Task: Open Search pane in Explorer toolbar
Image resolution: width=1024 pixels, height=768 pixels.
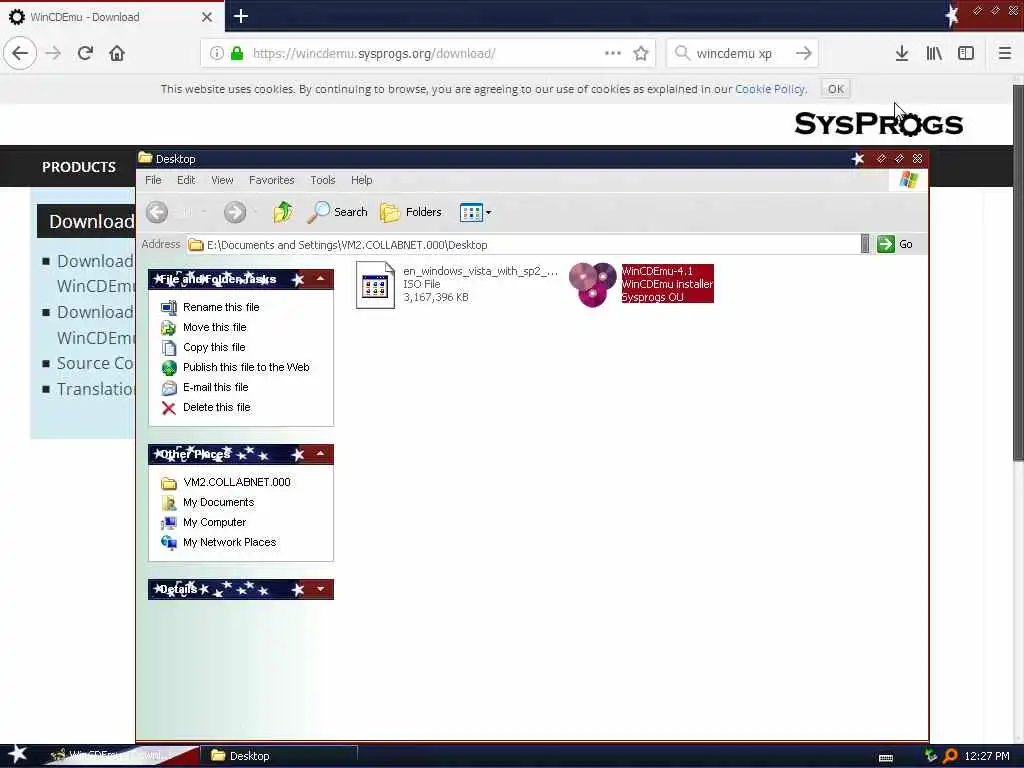Action: (x=338, y=212)
